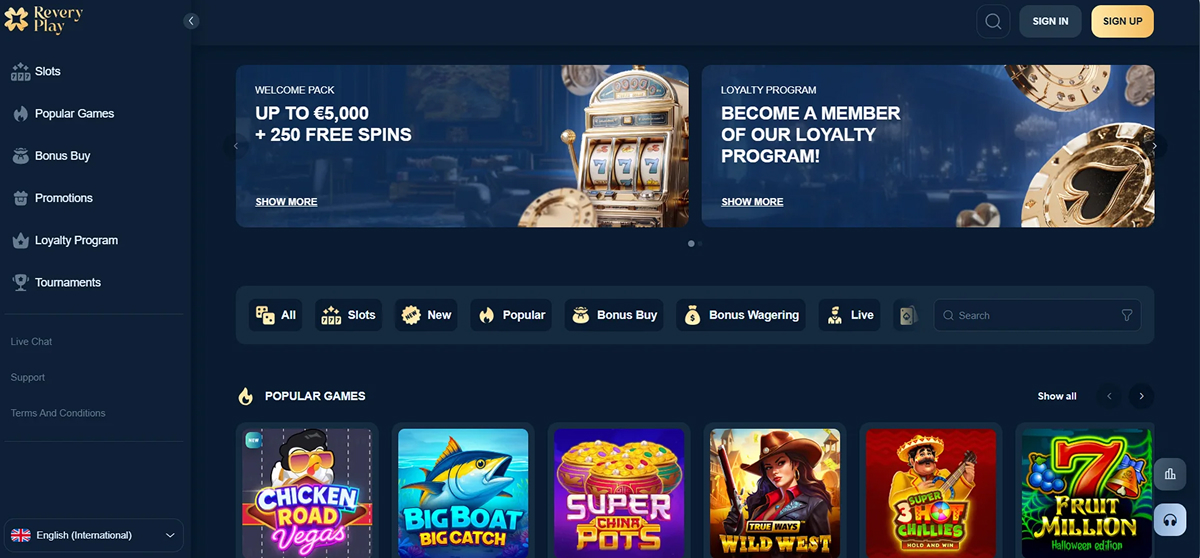Select the card category icon after Live
This screenshot has width=1200, height=558.
[x=906, y=315]
